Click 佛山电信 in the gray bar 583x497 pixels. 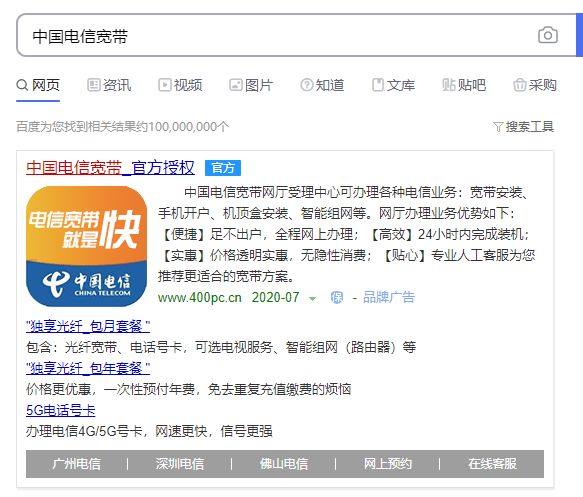coord(284,464)
